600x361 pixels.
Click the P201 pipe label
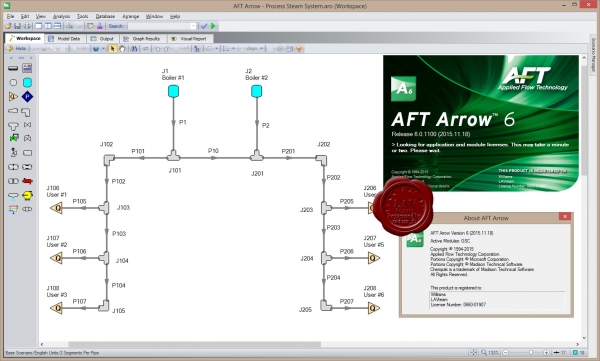(288, 151)
